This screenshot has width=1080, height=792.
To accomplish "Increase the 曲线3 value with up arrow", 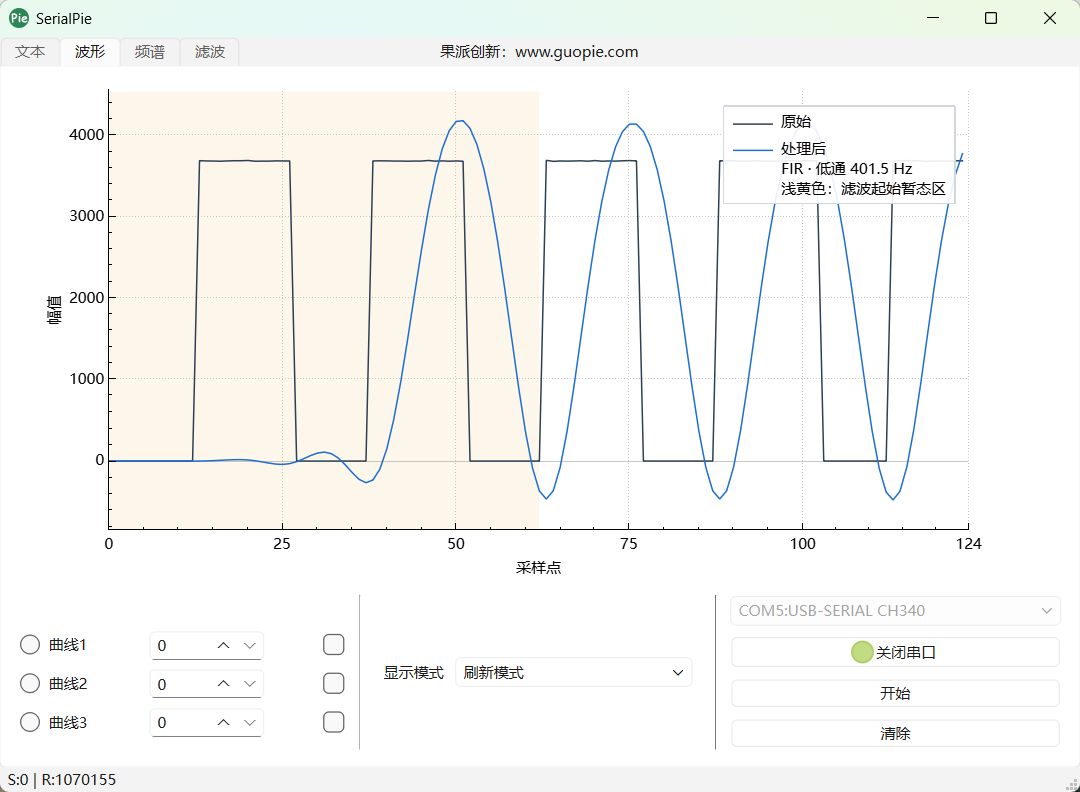I will pos(223,722).
